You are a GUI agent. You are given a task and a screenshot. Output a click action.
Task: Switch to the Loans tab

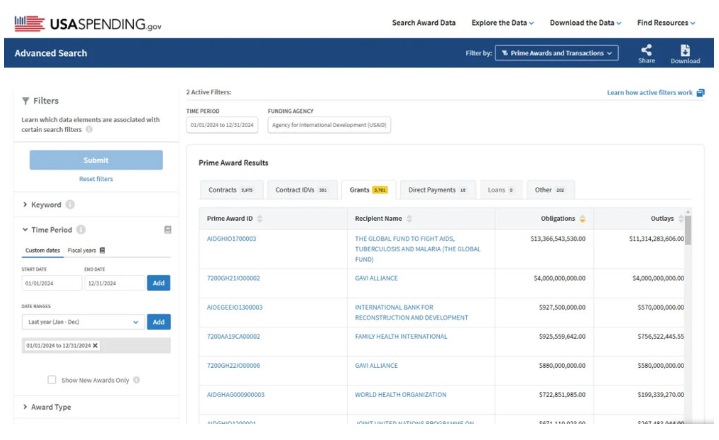pos(501,190)
